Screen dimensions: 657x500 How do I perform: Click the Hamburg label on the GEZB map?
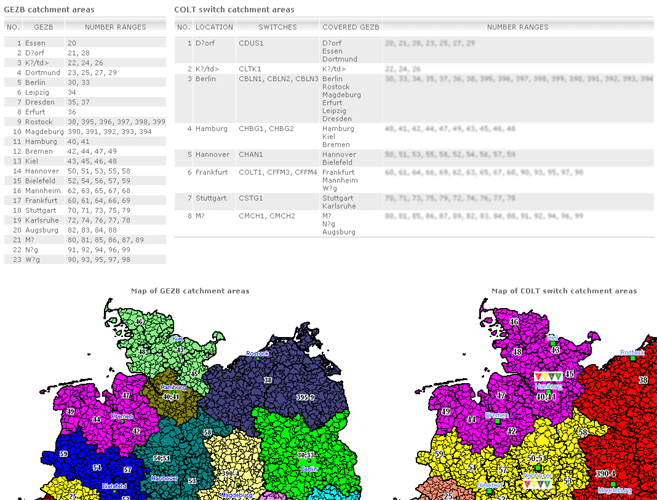click(x=173, y=387)
